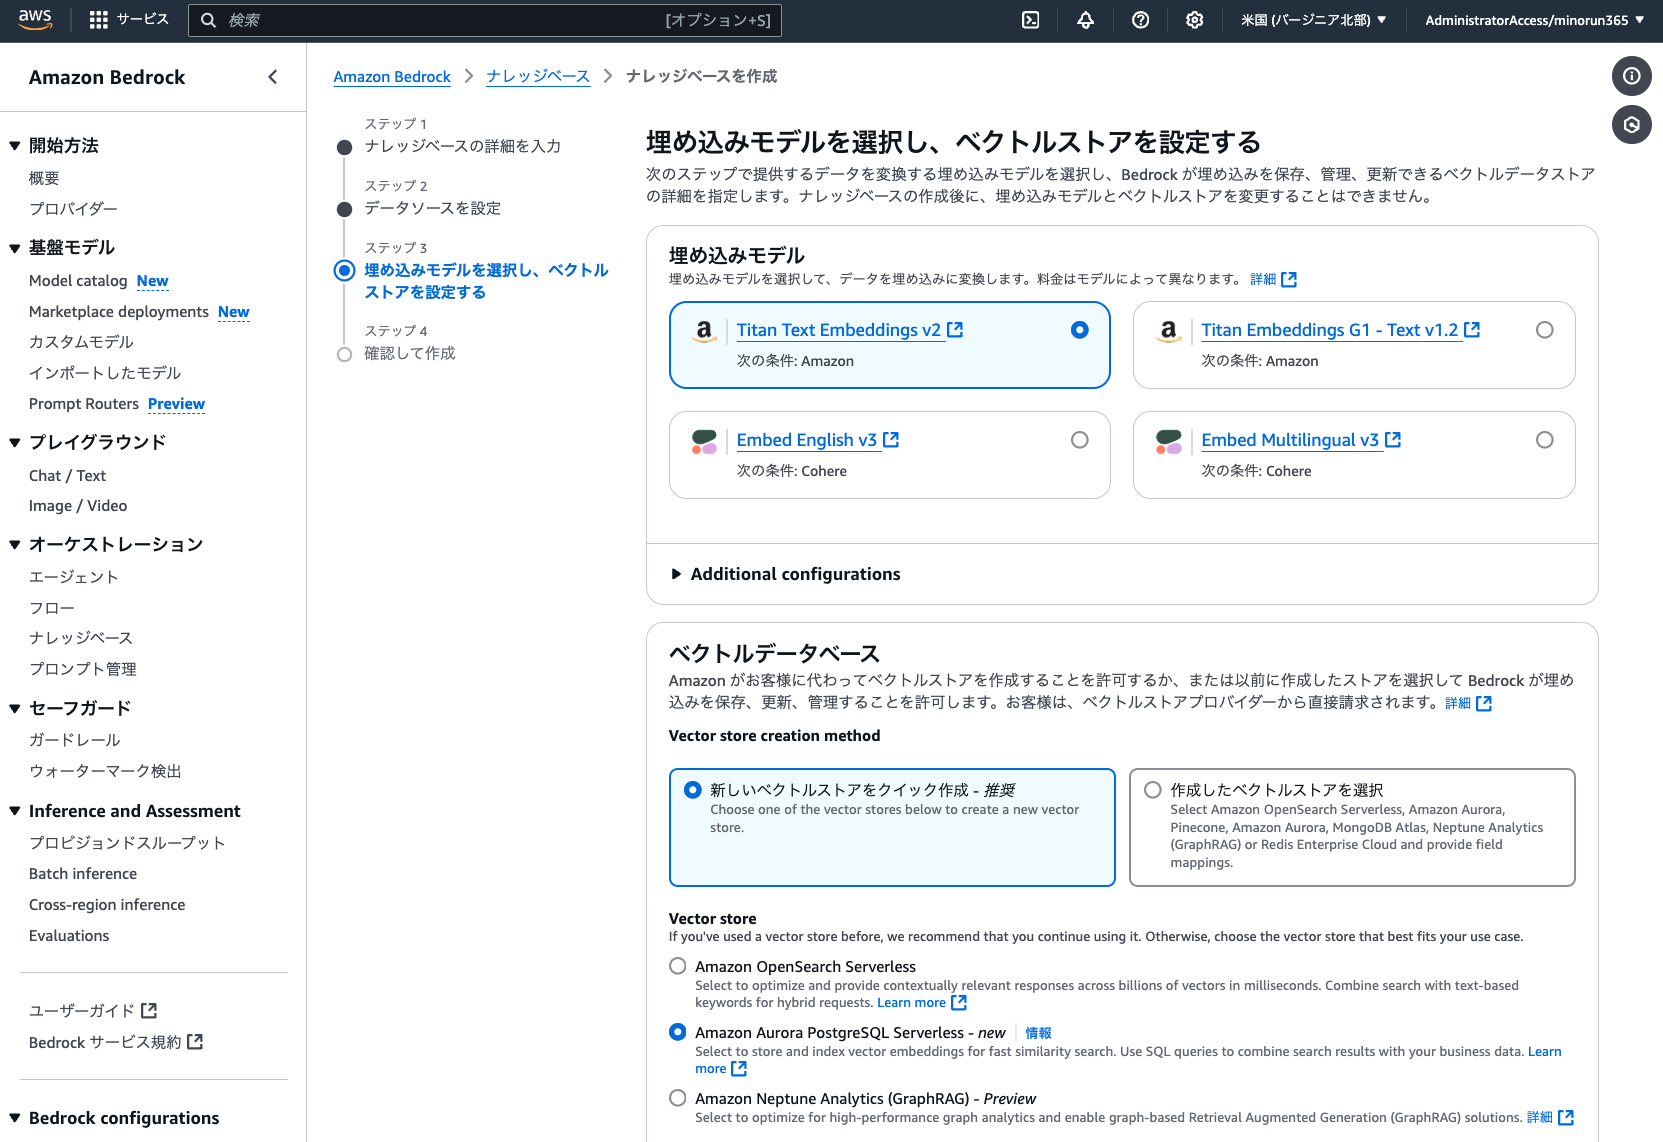
Task: Open the CloudShell terminal icon
Action: 1031,20
